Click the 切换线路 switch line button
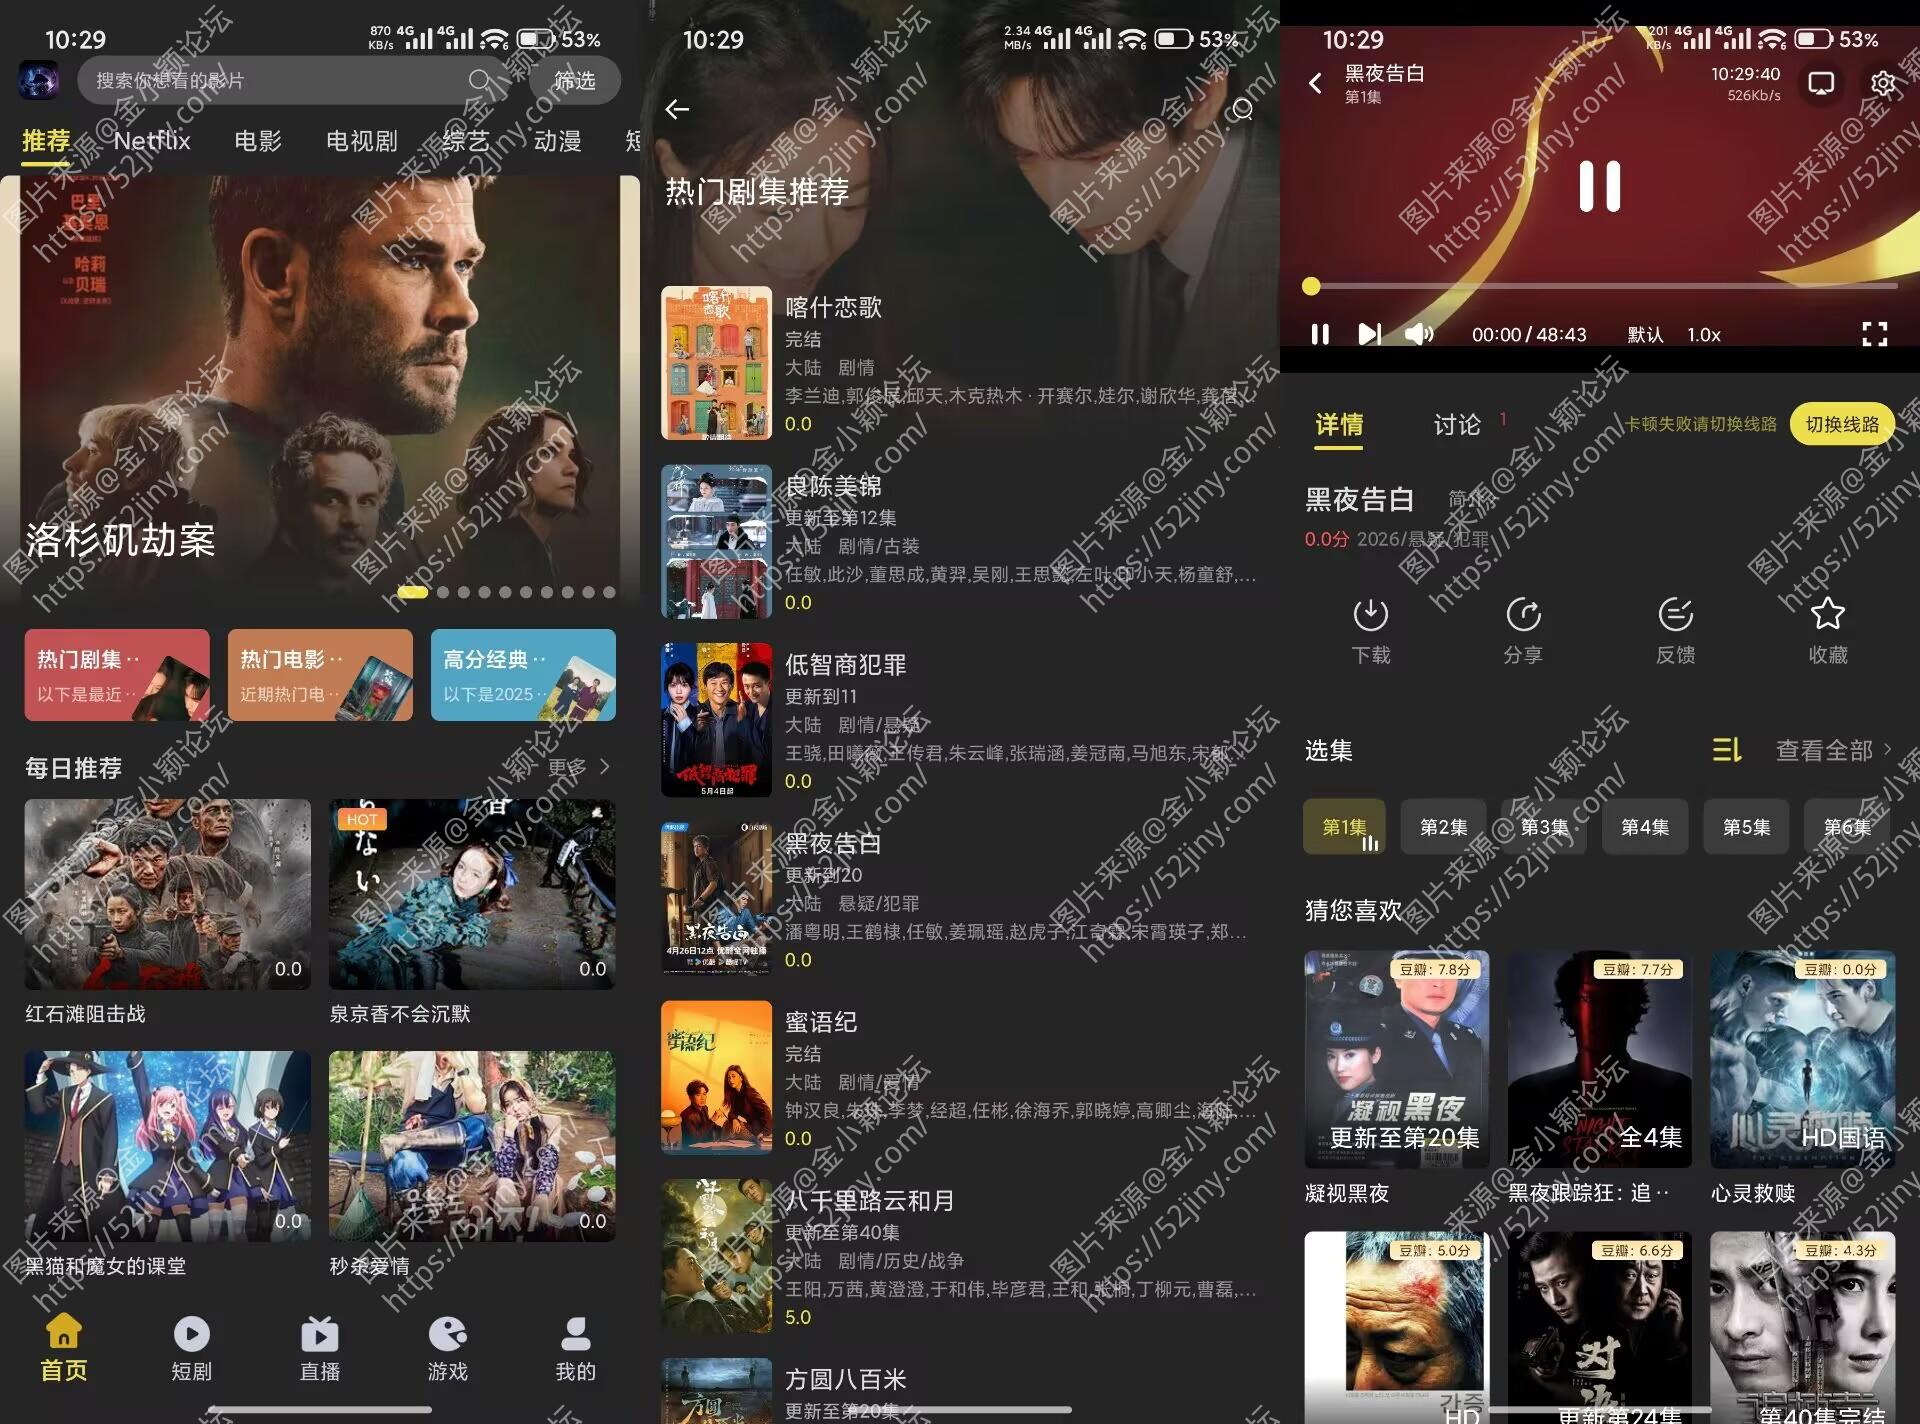 click(1842, 424)
